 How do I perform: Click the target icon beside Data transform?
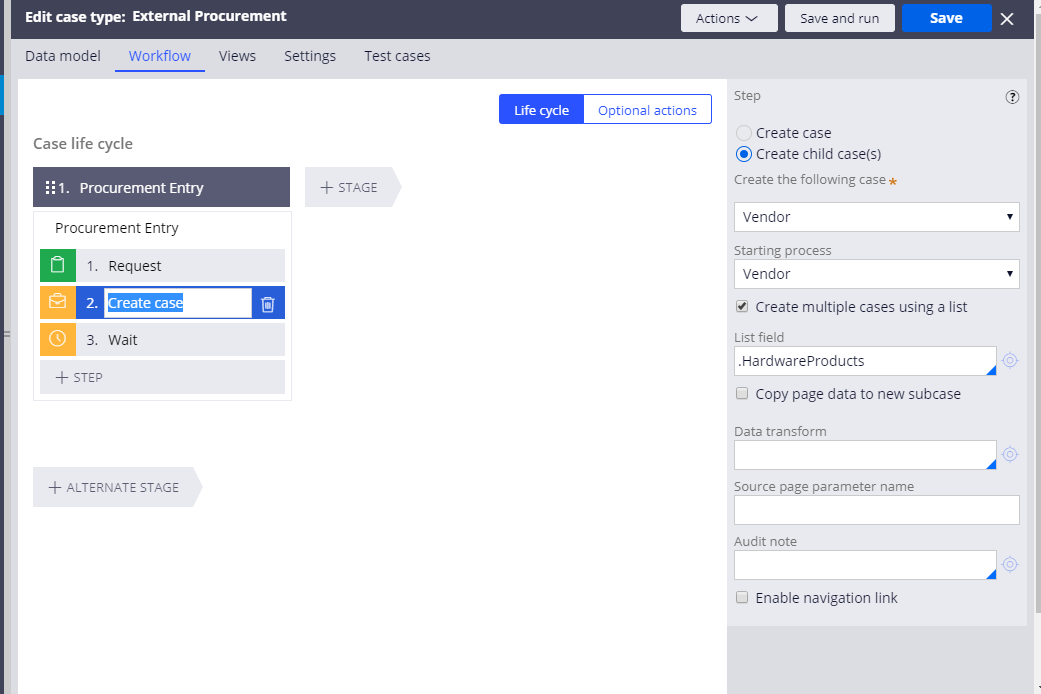(x=1010, y=455)
